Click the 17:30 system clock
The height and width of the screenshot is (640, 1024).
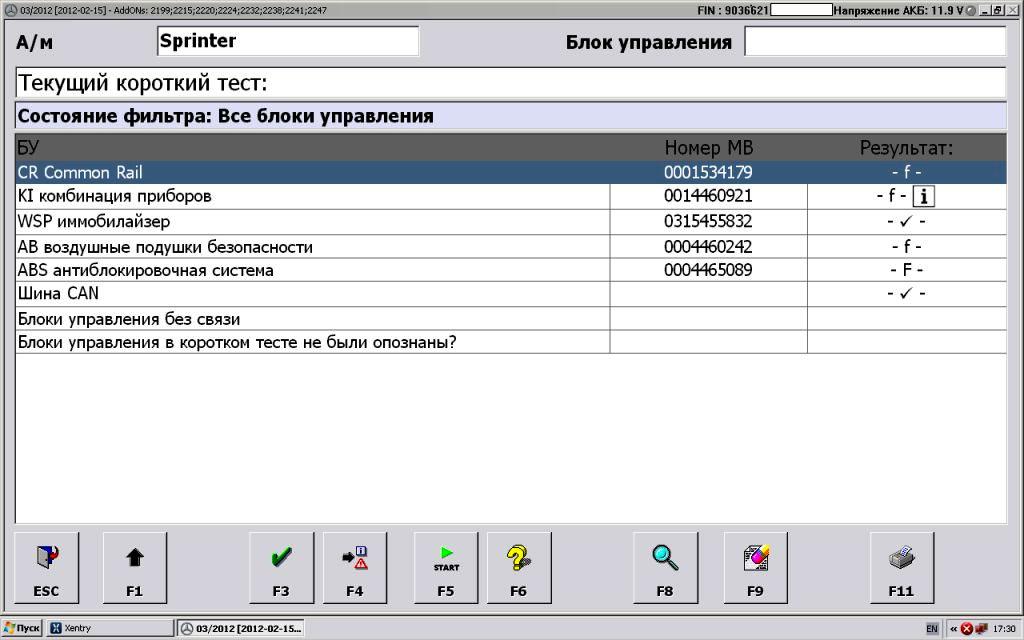[1004, 629]
